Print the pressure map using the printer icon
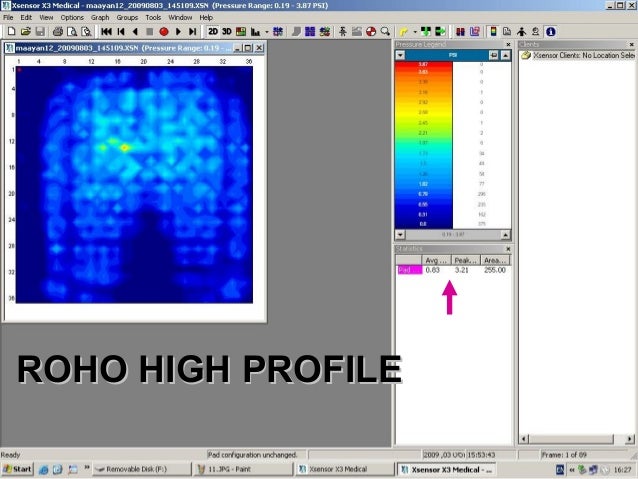This screenshot has width=638, height=479. point(58,31)
